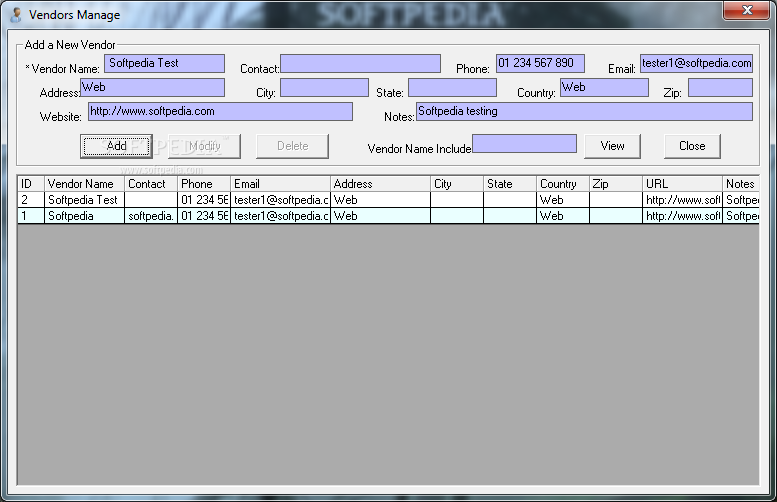The width and height of the screenshot is (777, 502).
Task: Click the Phone cell in Softpedia Test row
Action: coord(204,200)
